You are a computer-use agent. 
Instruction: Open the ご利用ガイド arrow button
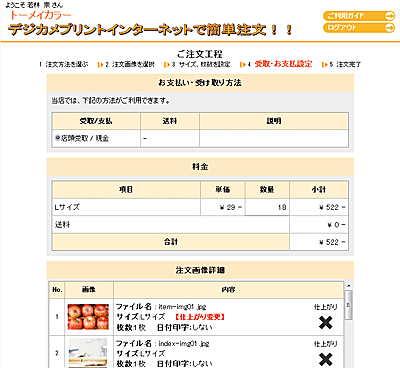click(x=359, y=16)
